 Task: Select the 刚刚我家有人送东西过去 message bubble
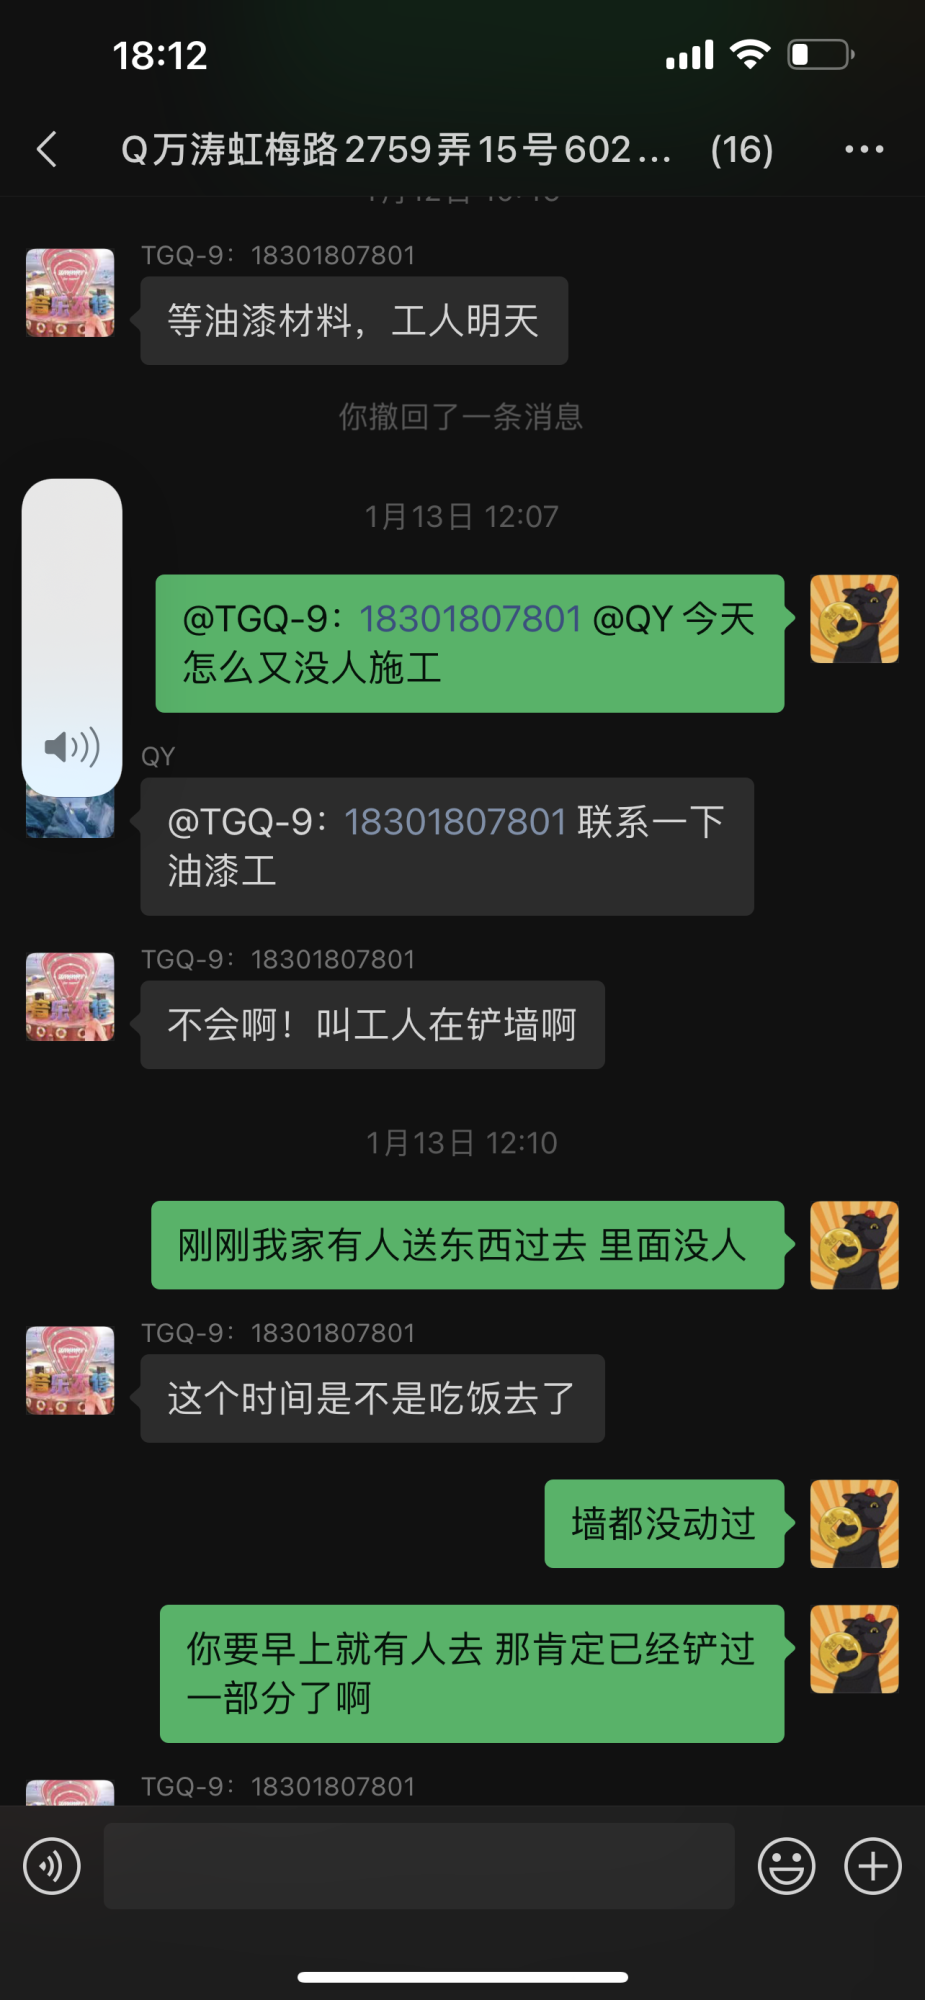(467, 1245)
